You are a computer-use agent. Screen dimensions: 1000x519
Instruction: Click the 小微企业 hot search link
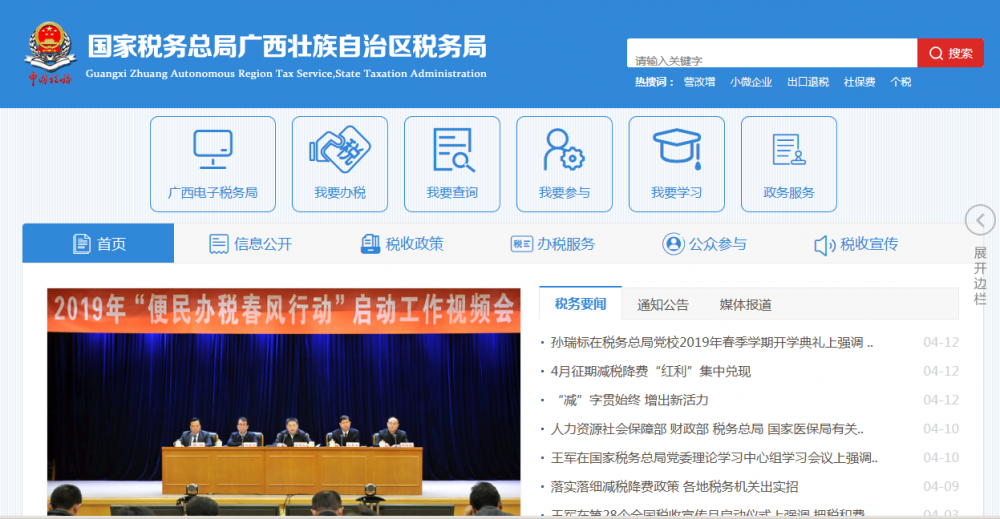(750, 82)
